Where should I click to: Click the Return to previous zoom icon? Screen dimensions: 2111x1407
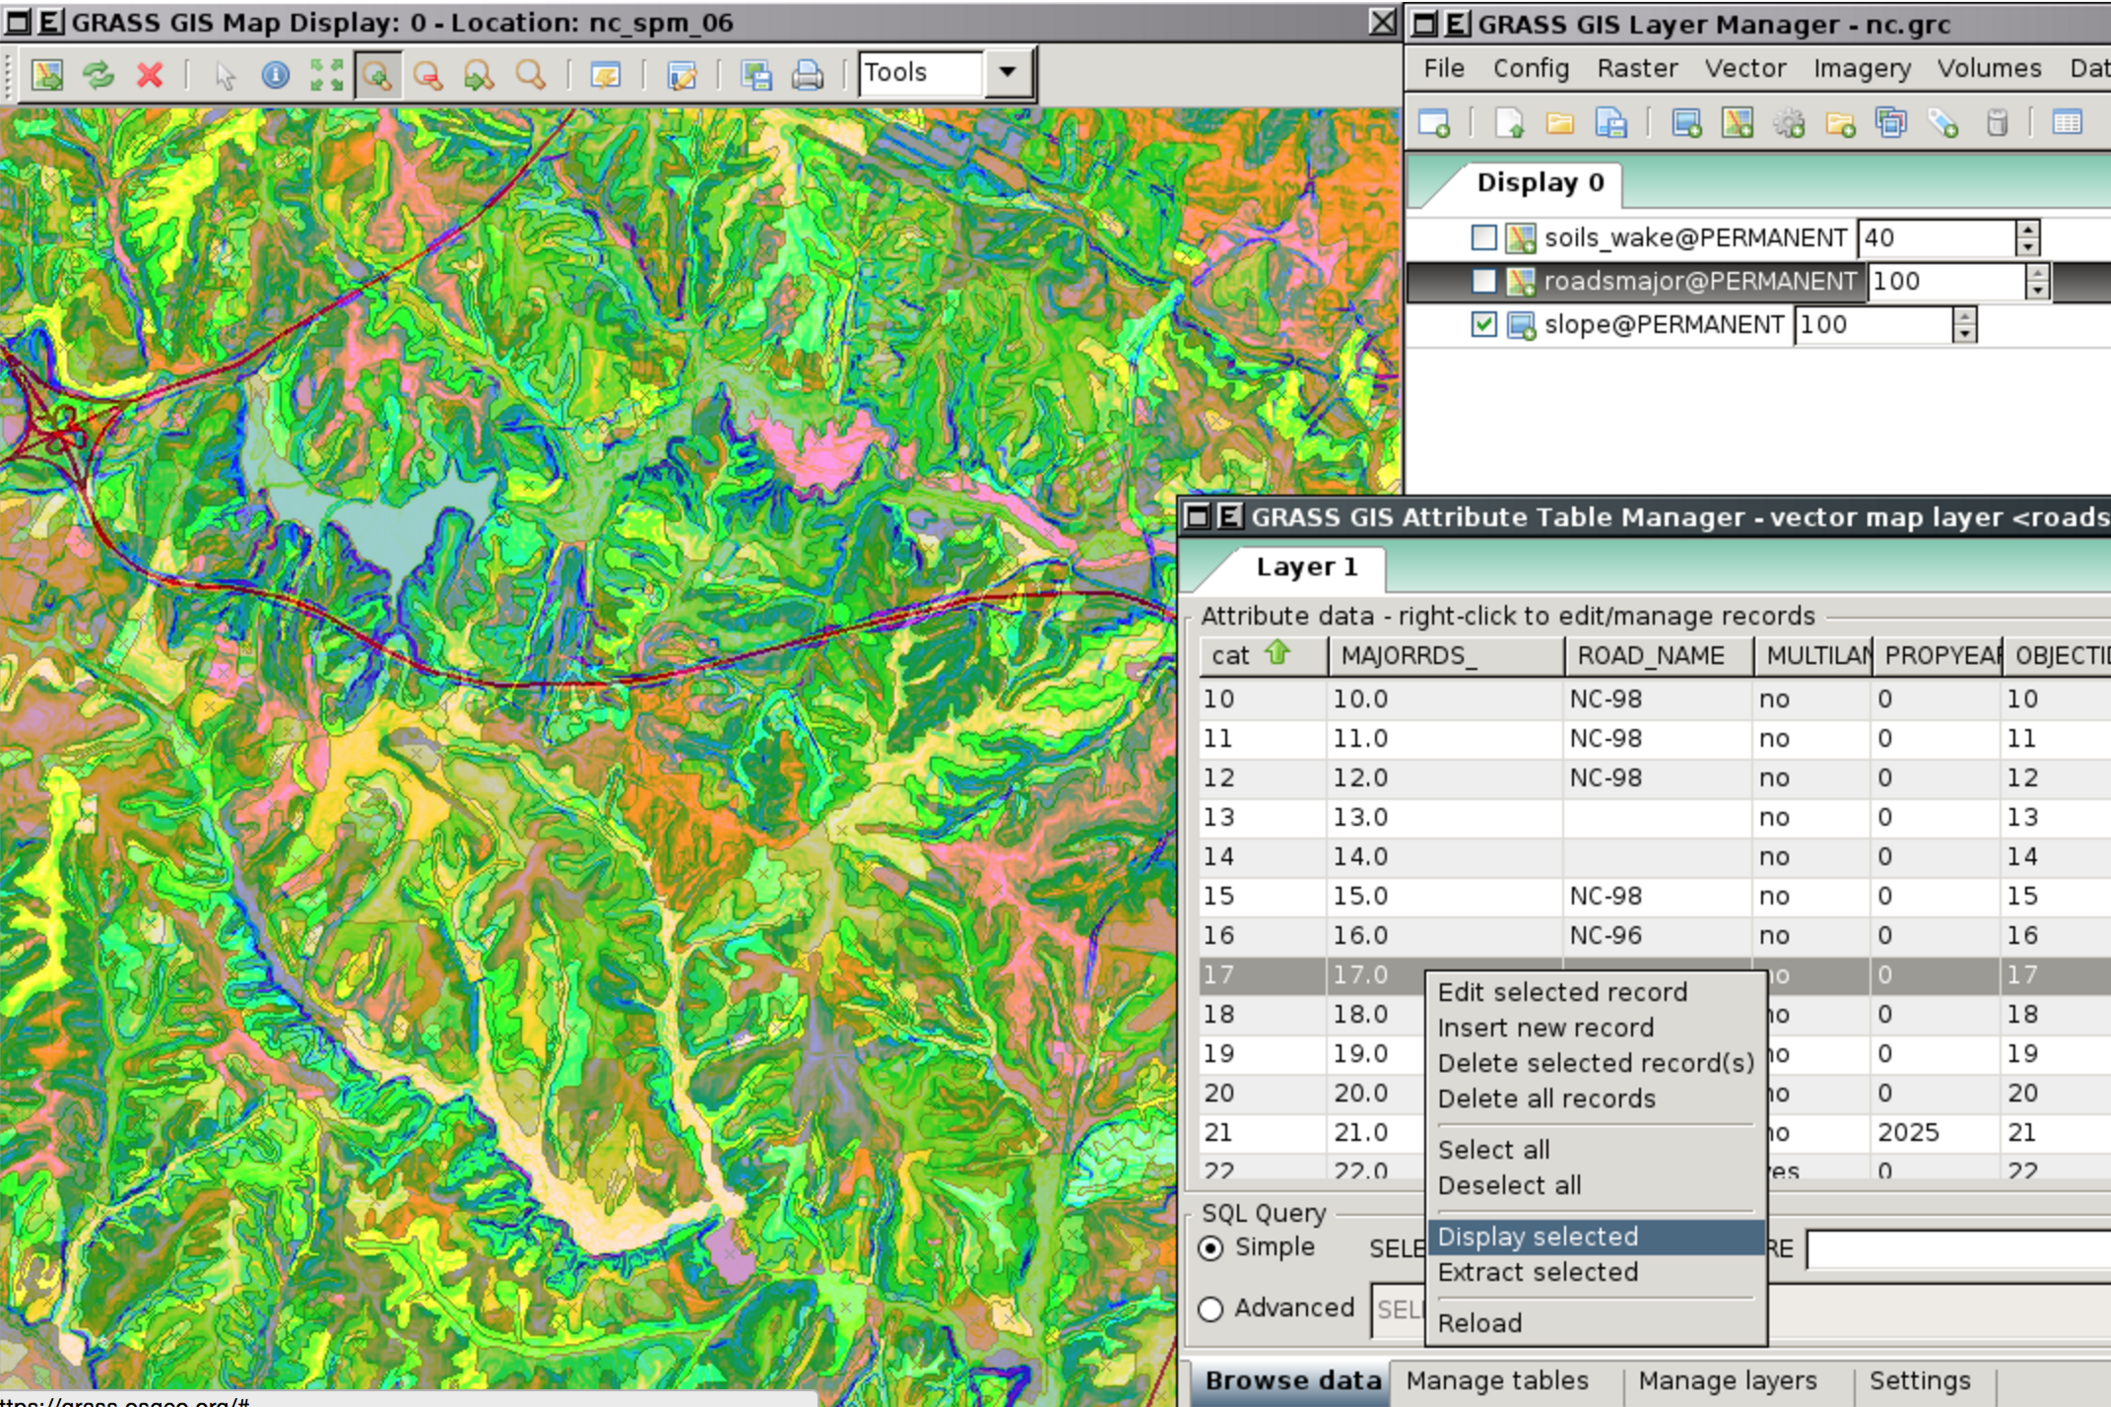pos(479,74)
